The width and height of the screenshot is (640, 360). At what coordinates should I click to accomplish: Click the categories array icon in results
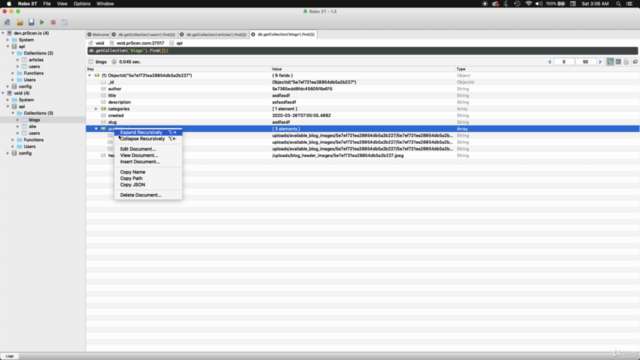(x=104, y=109)
